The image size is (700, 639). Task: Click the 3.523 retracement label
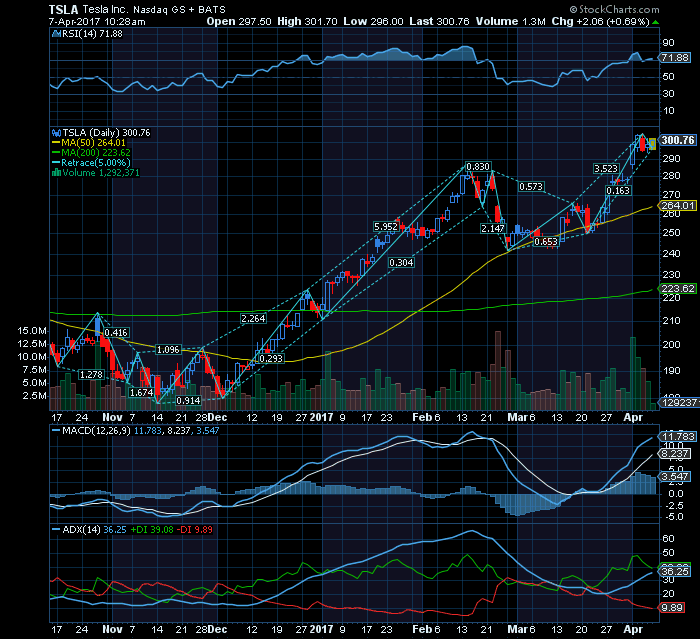pyautogui.click(x=606, y=169)
